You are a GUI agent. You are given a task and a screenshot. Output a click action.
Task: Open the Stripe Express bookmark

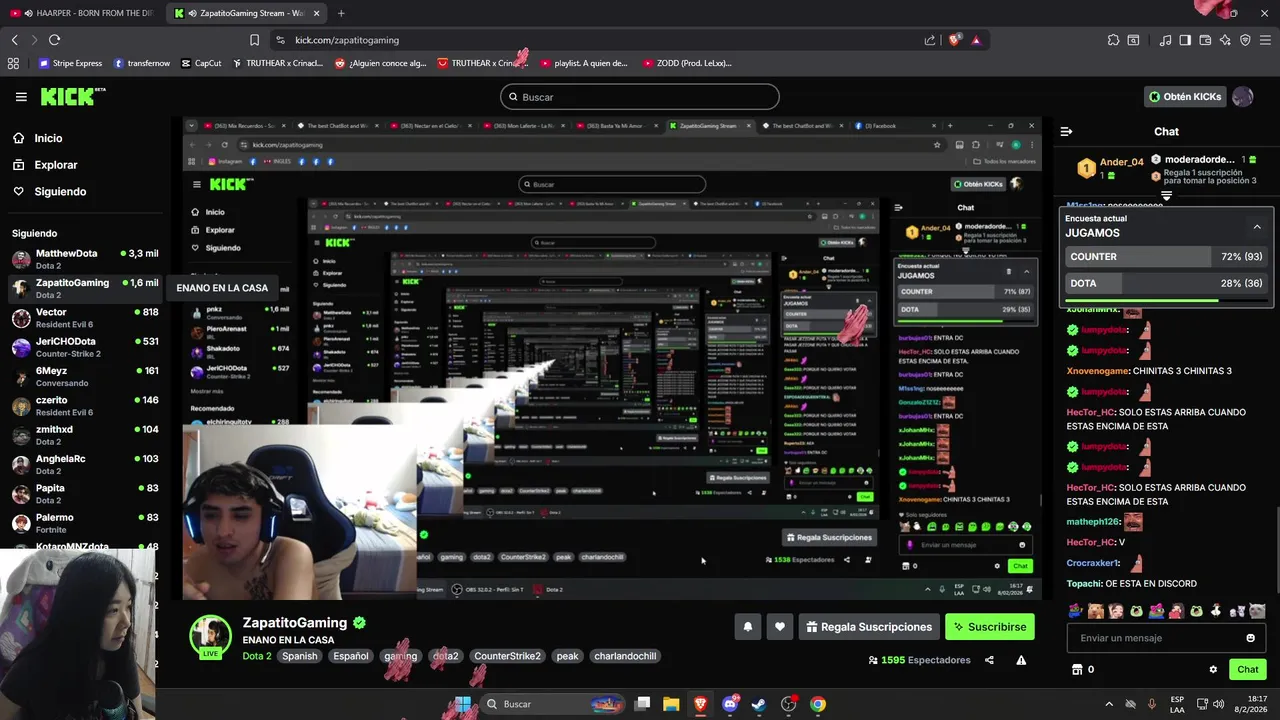tap(70, 63)
